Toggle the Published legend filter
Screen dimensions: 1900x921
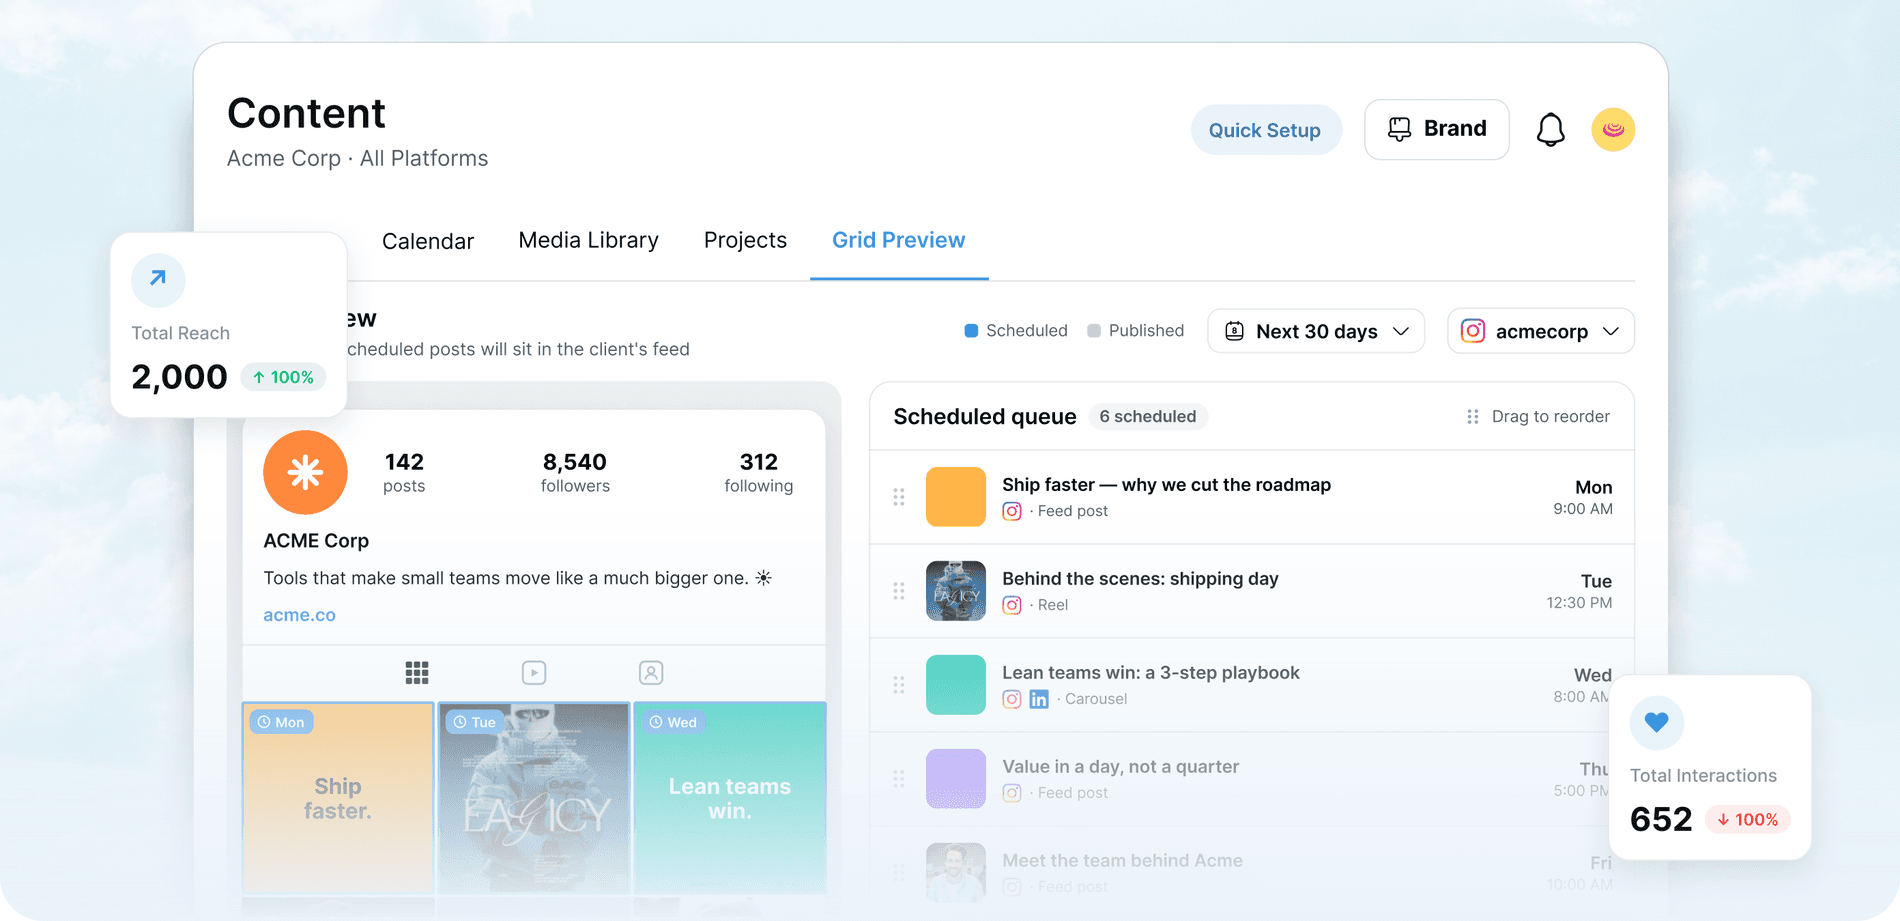pos(1136,331)
